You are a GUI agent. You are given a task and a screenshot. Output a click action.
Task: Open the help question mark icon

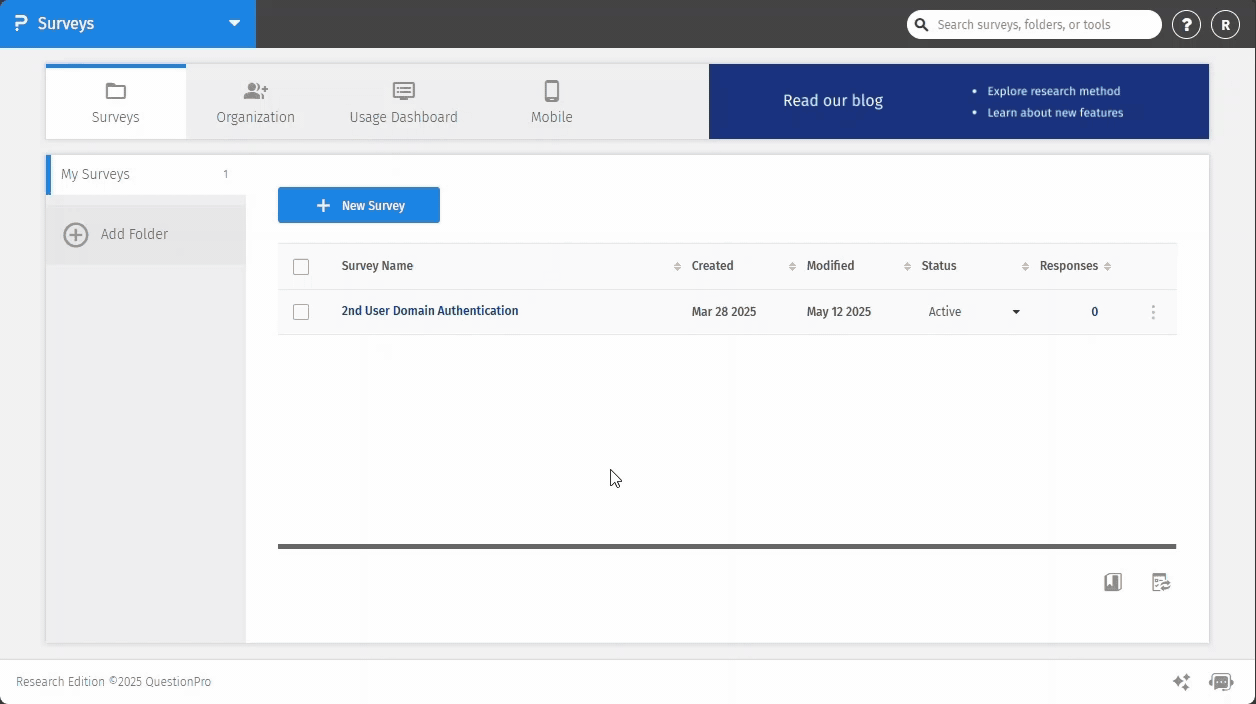point(1186,25)
